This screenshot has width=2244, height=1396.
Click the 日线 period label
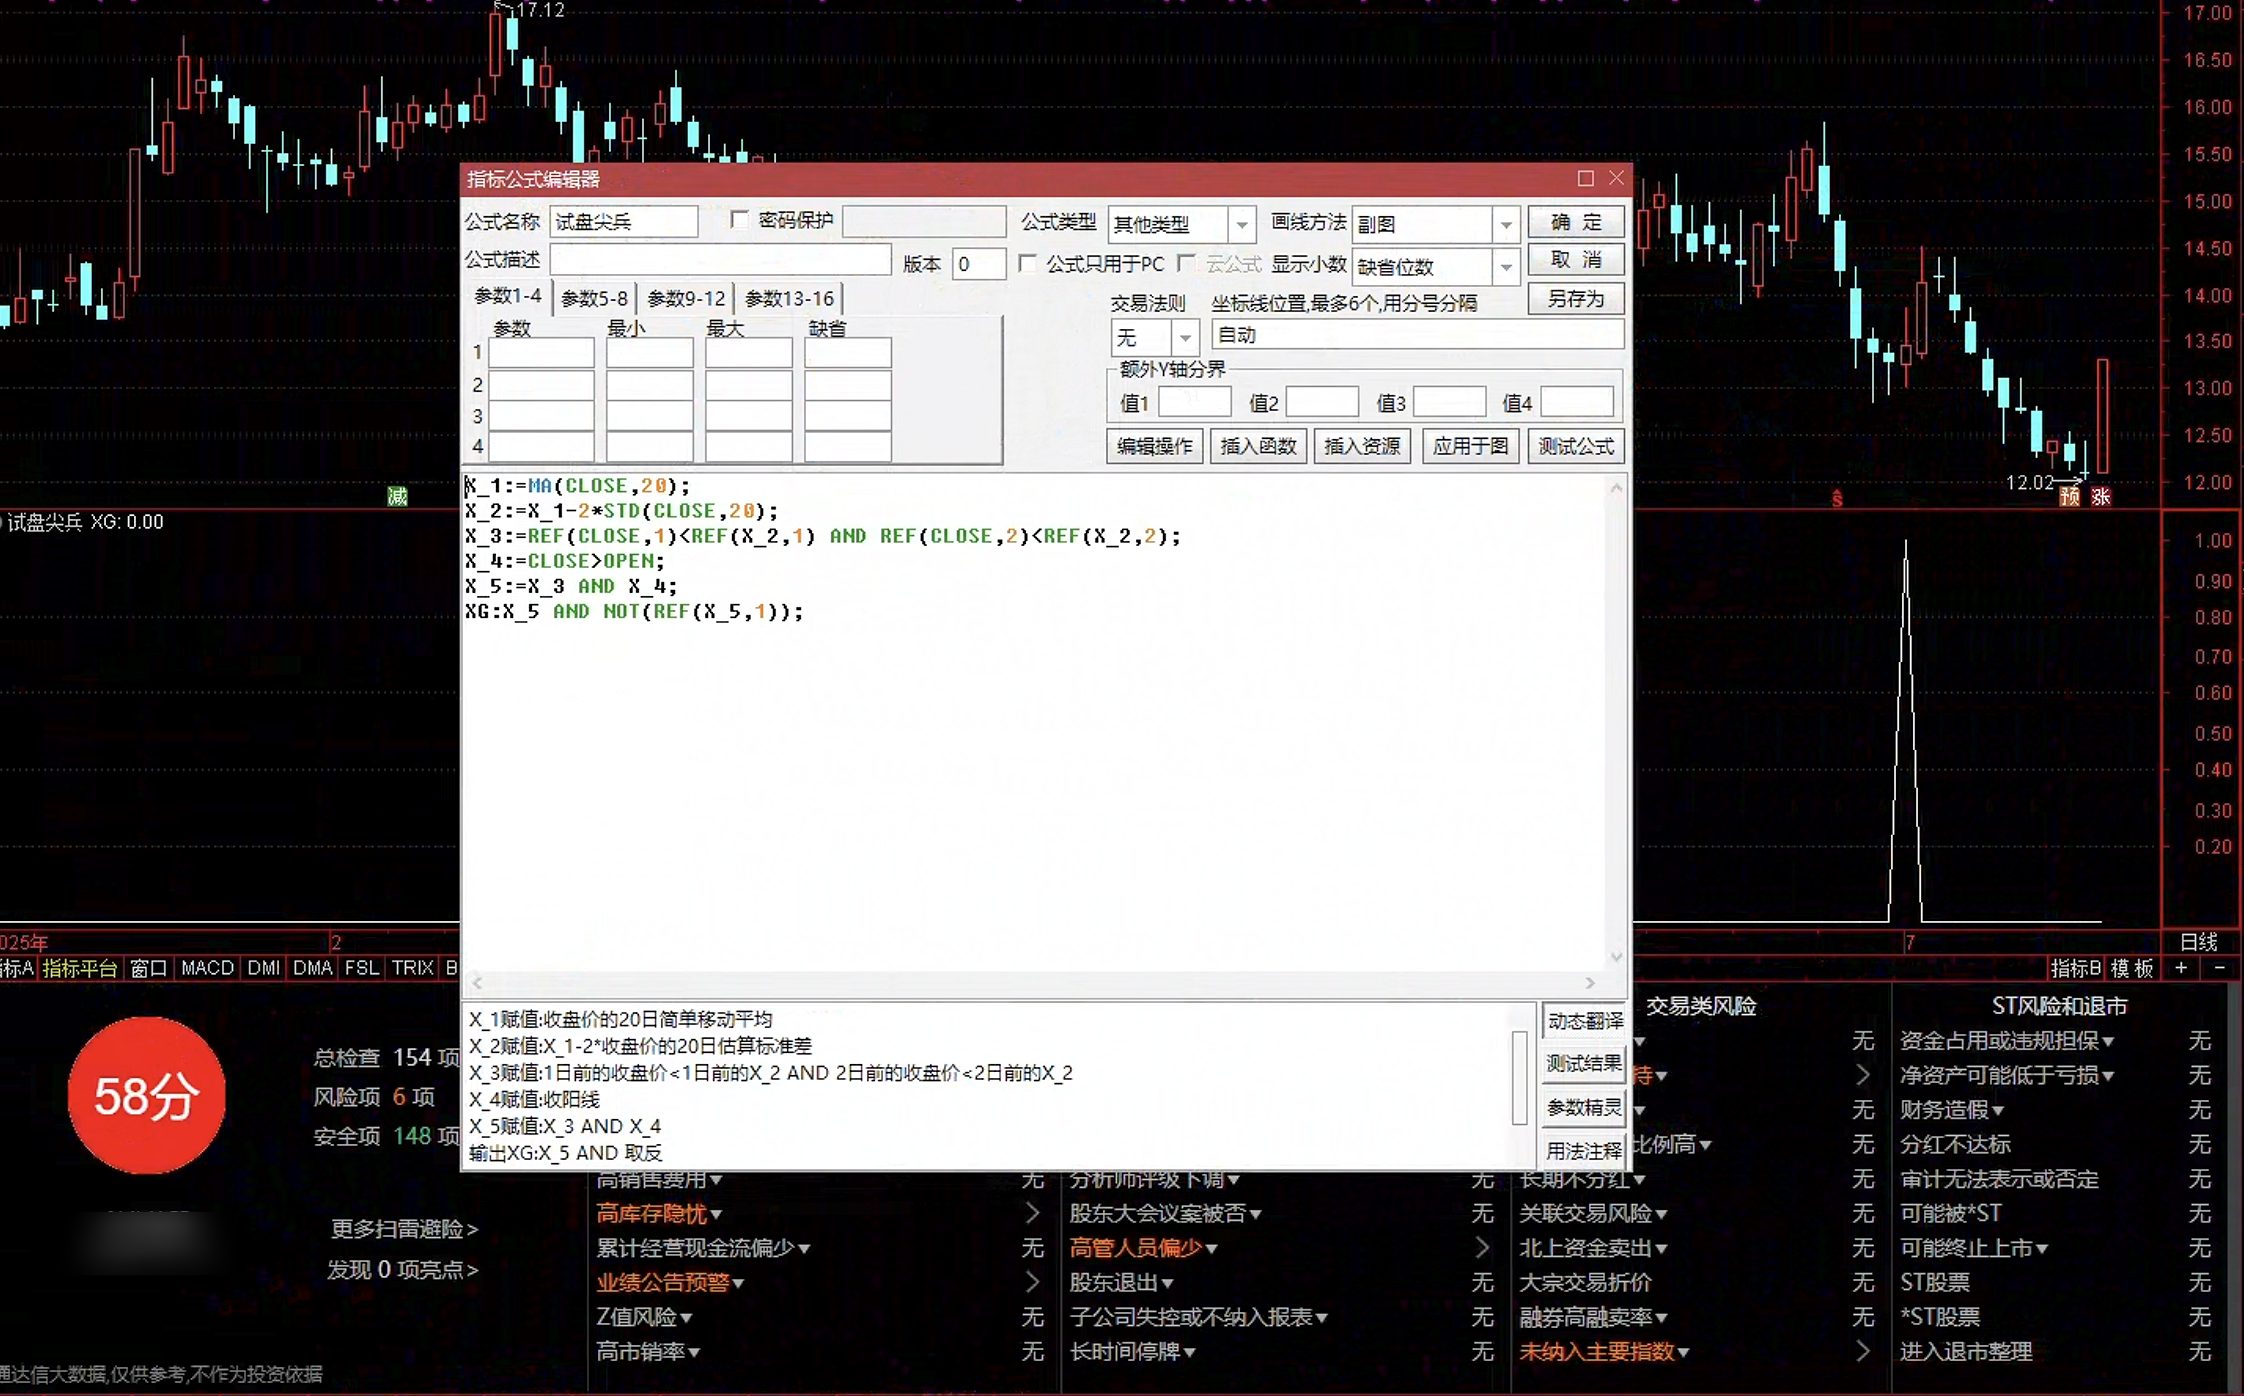click(x=2198, y=942)
